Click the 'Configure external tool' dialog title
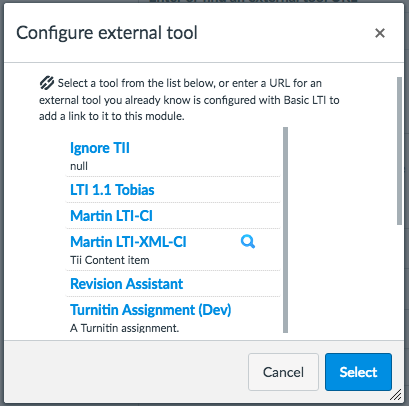This screenshot has height=406, width=409. click(x=107, y=33)
